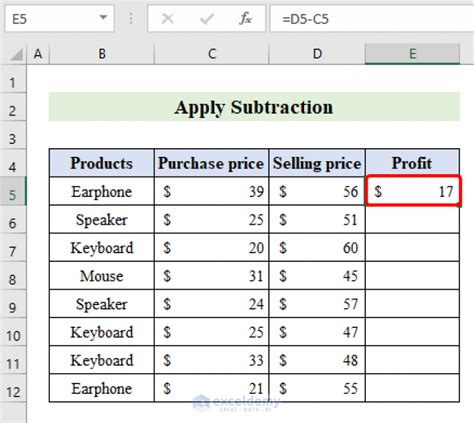Select selling price cell showing $51
This screenshot has height=423, width=474.
317,220
